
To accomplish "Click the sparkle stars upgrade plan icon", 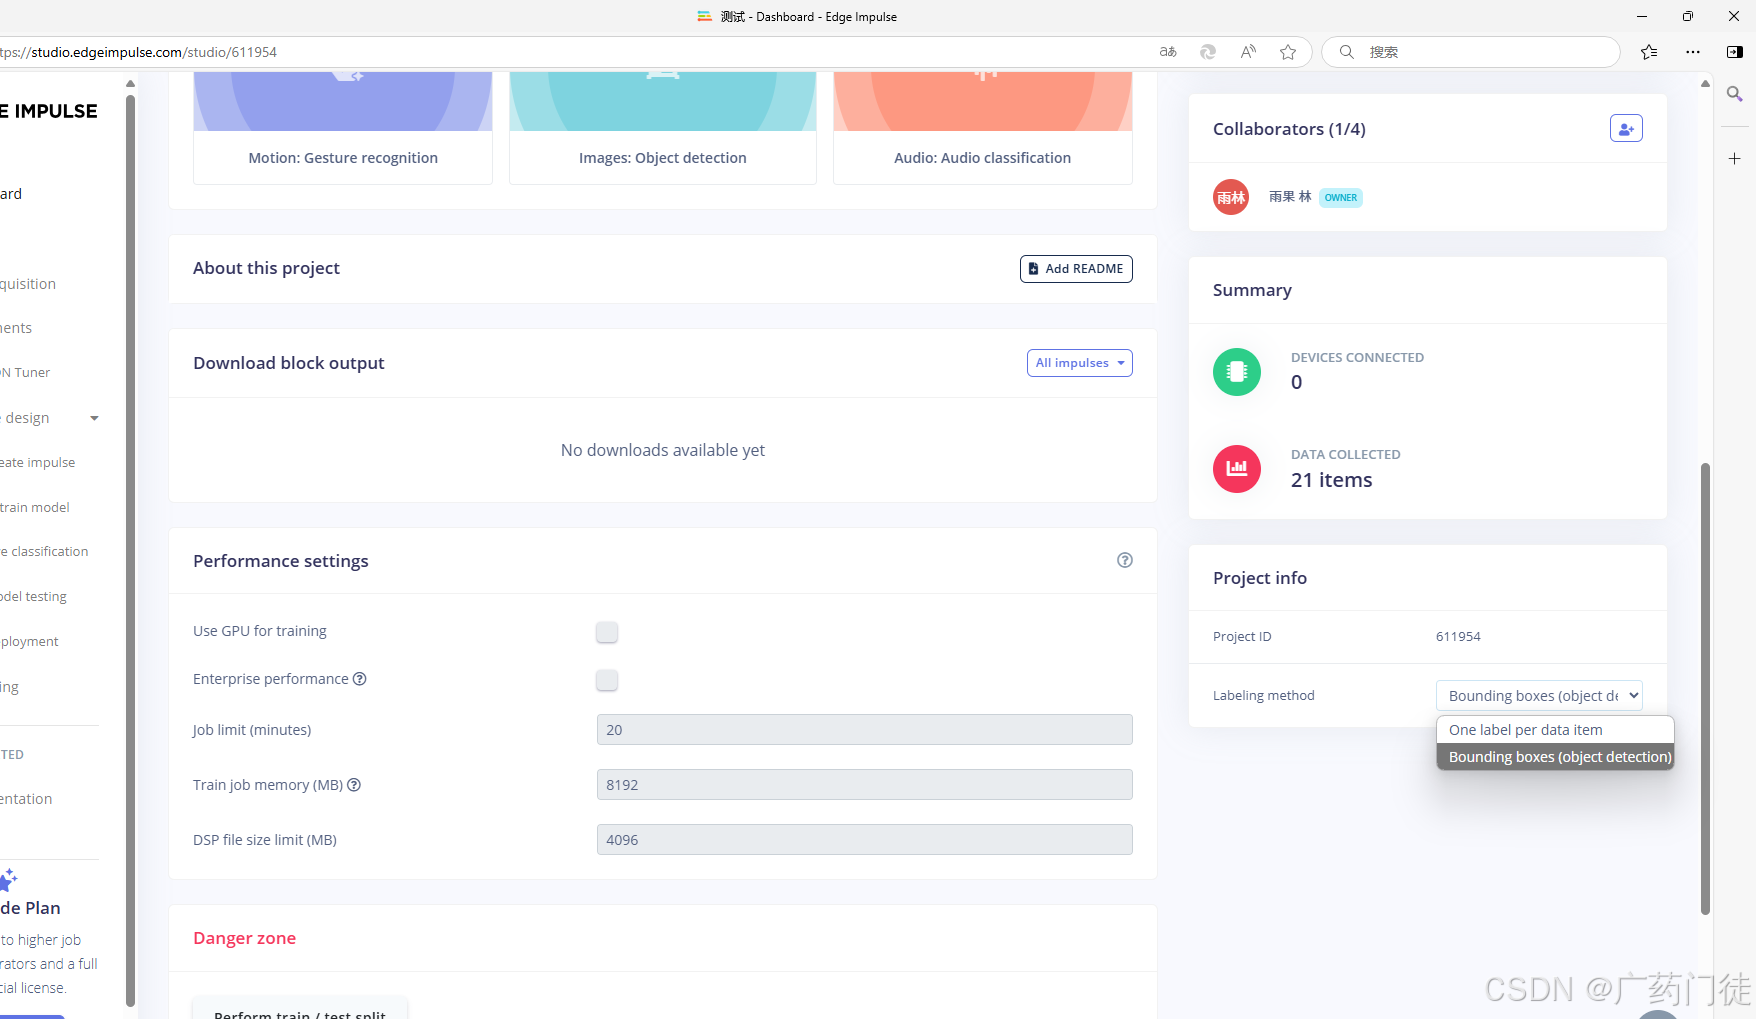I will 8,879.
